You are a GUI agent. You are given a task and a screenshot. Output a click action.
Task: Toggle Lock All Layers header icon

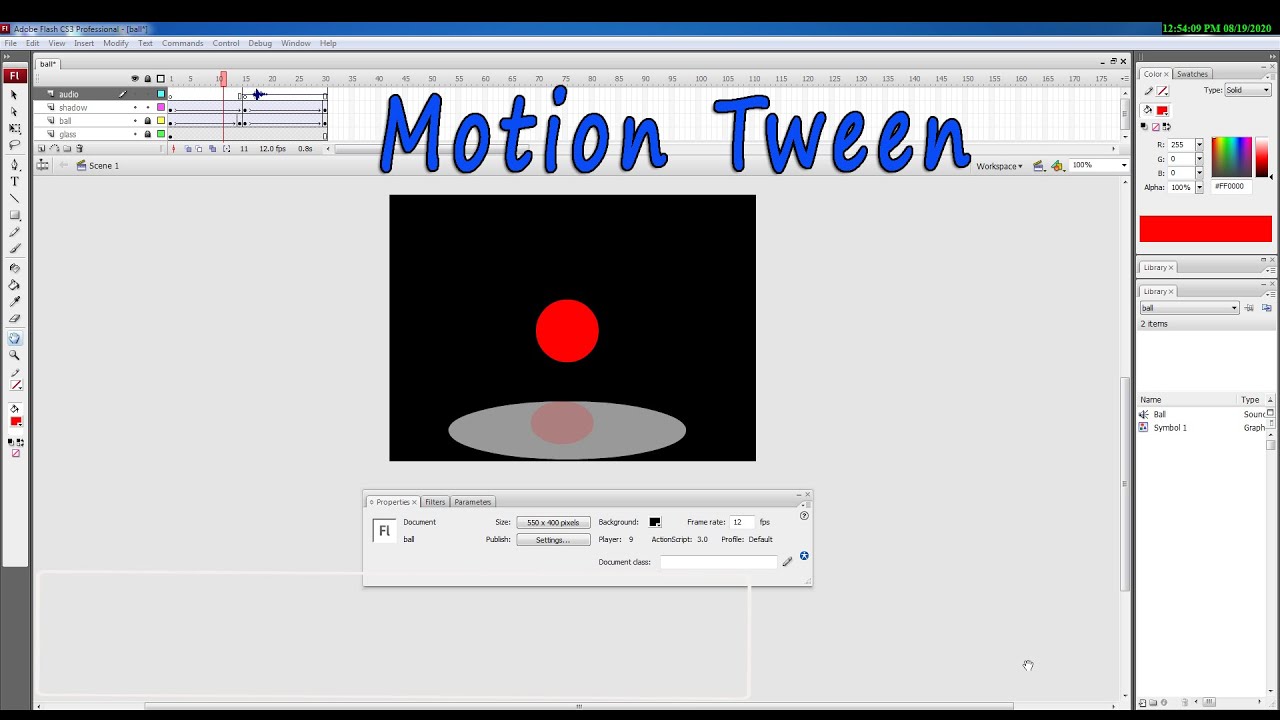148,79
